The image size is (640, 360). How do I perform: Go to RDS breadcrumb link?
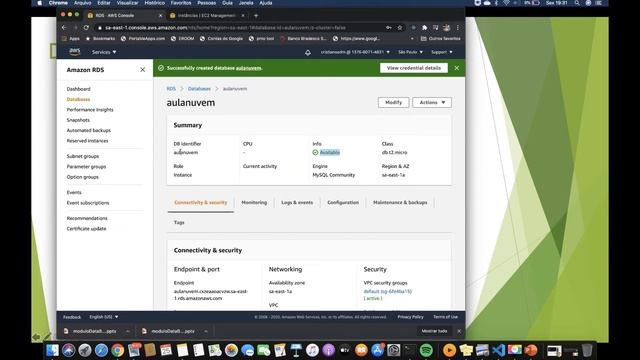[x=171, y=89]
